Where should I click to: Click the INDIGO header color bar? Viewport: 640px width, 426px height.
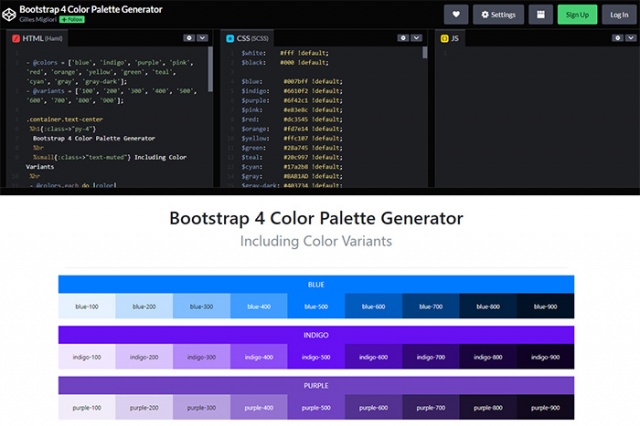pyautogui.click(x=316, y=335)
